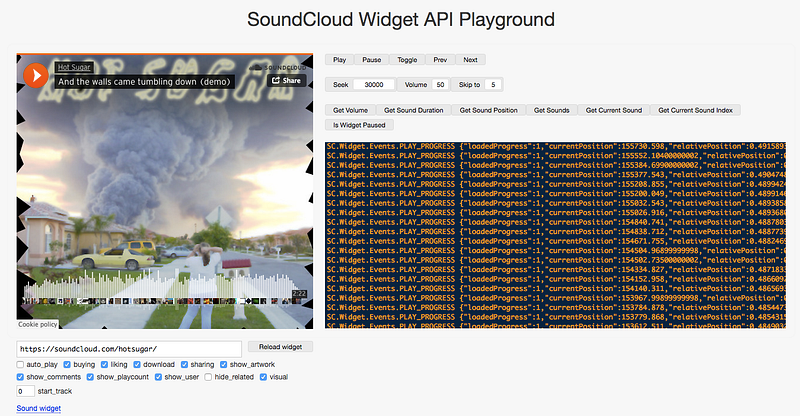Focus the start_track number field
The width and height of the screenshot is (800, 416).
pyautogui.click(x=26, y=391)
